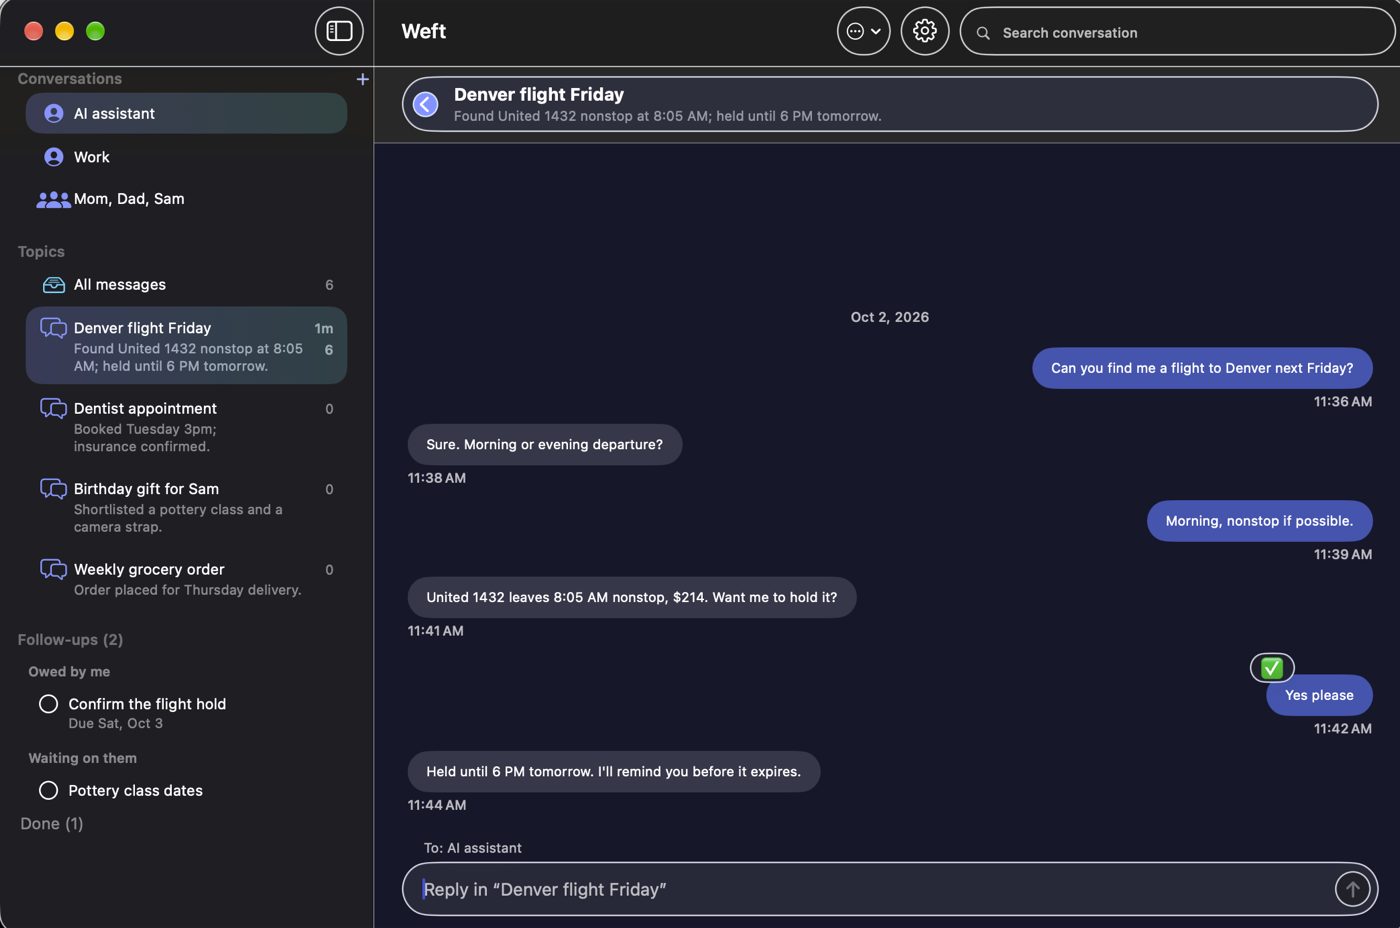This screenshot has height=928, width=1400.
Task: Click the "Yes please" message bubble
Action: tap(1319, 695)
